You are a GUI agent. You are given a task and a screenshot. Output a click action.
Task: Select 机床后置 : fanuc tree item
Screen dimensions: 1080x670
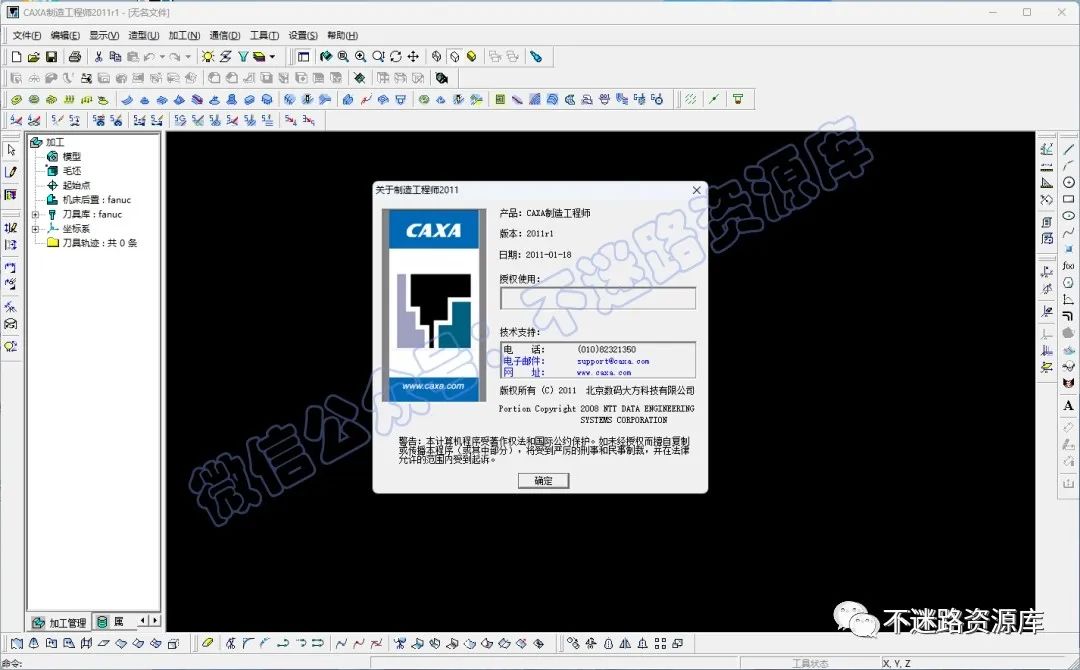(96, 200)
